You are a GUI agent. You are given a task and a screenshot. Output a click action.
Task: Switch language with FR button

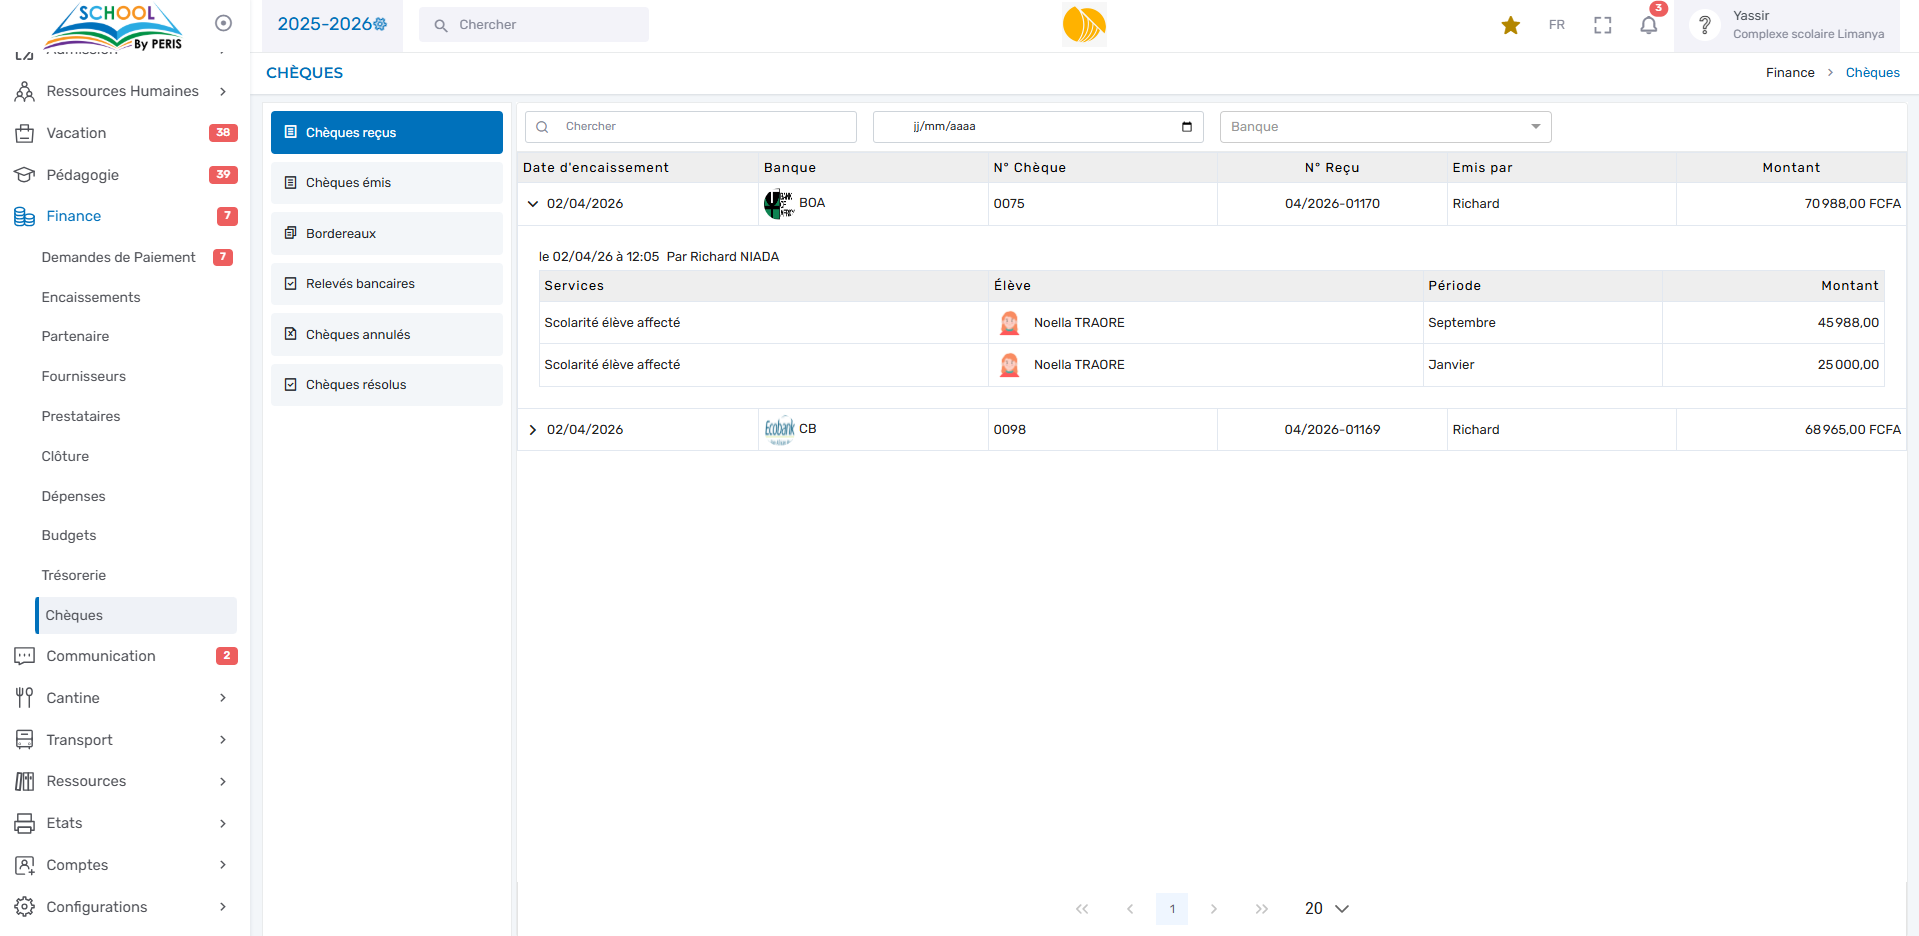(x=1556, y=25)
